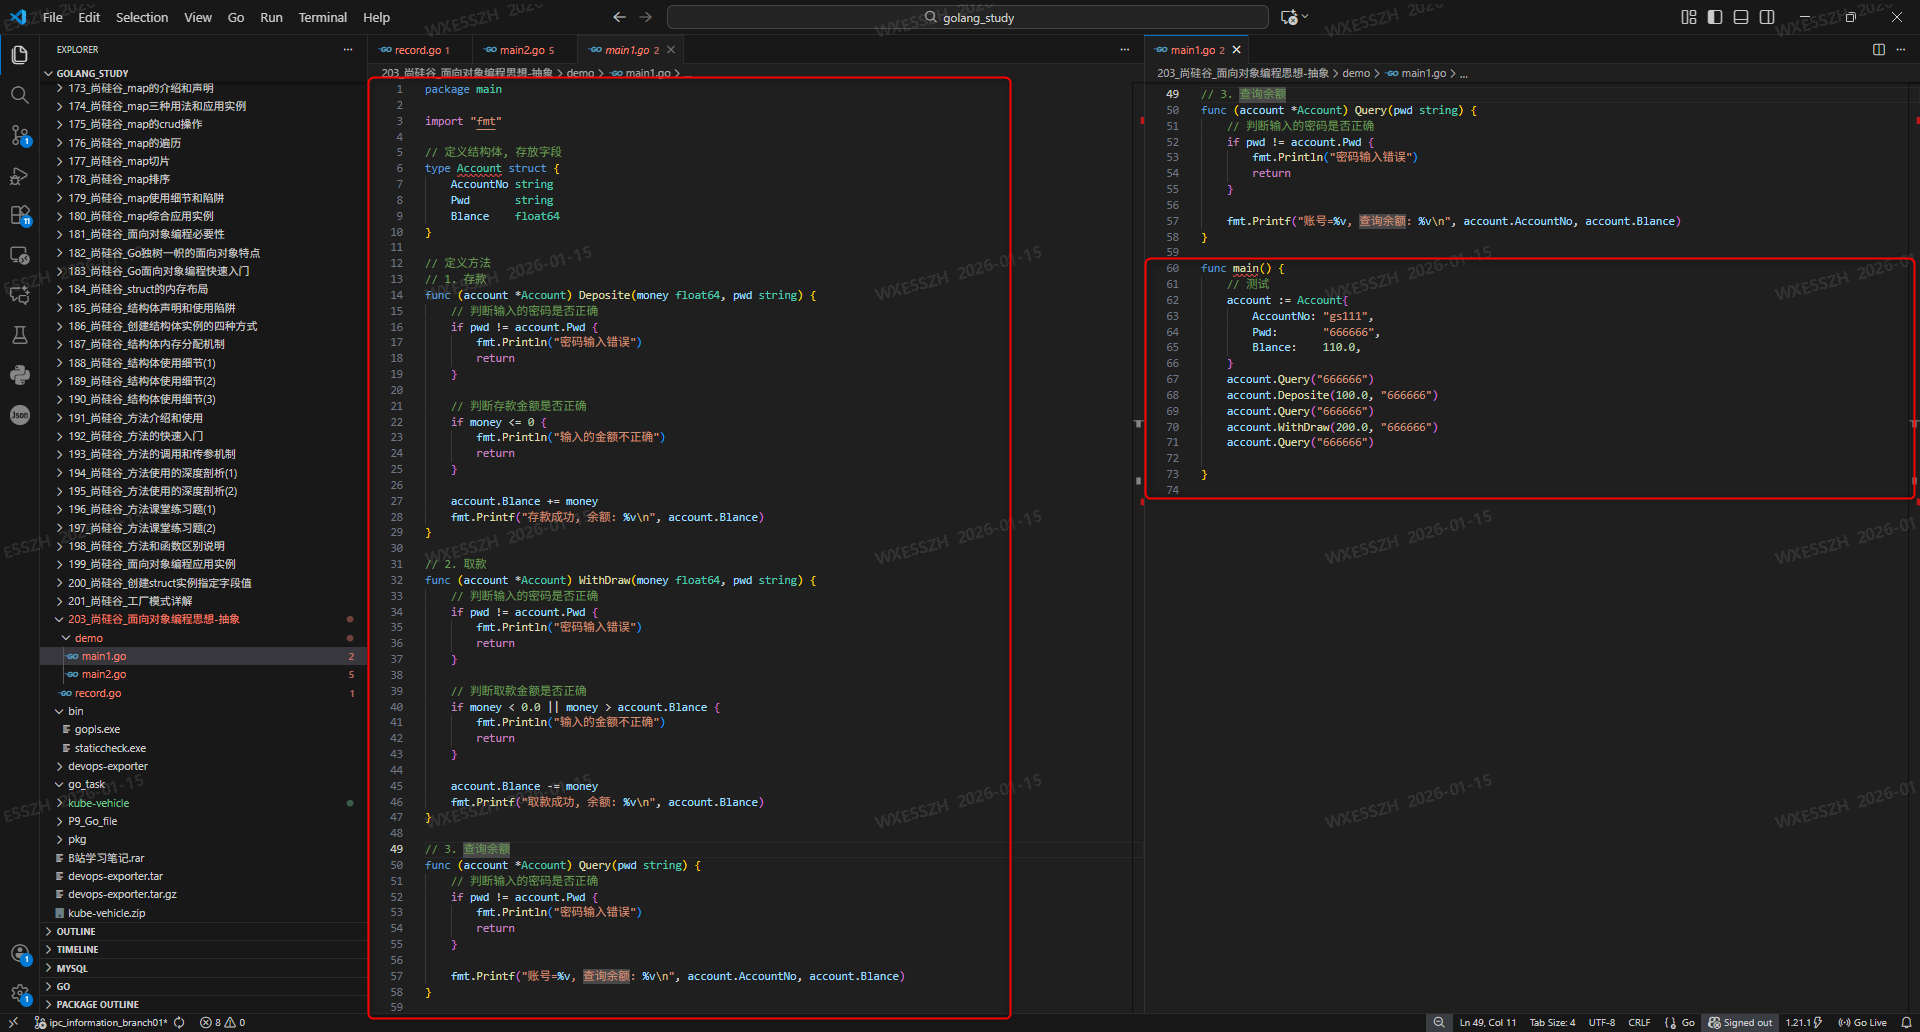Open left editor group More Actions ellipsis
Image resolution: width=1920 pixels, height=1032 pixels.
coord(1125,49)
